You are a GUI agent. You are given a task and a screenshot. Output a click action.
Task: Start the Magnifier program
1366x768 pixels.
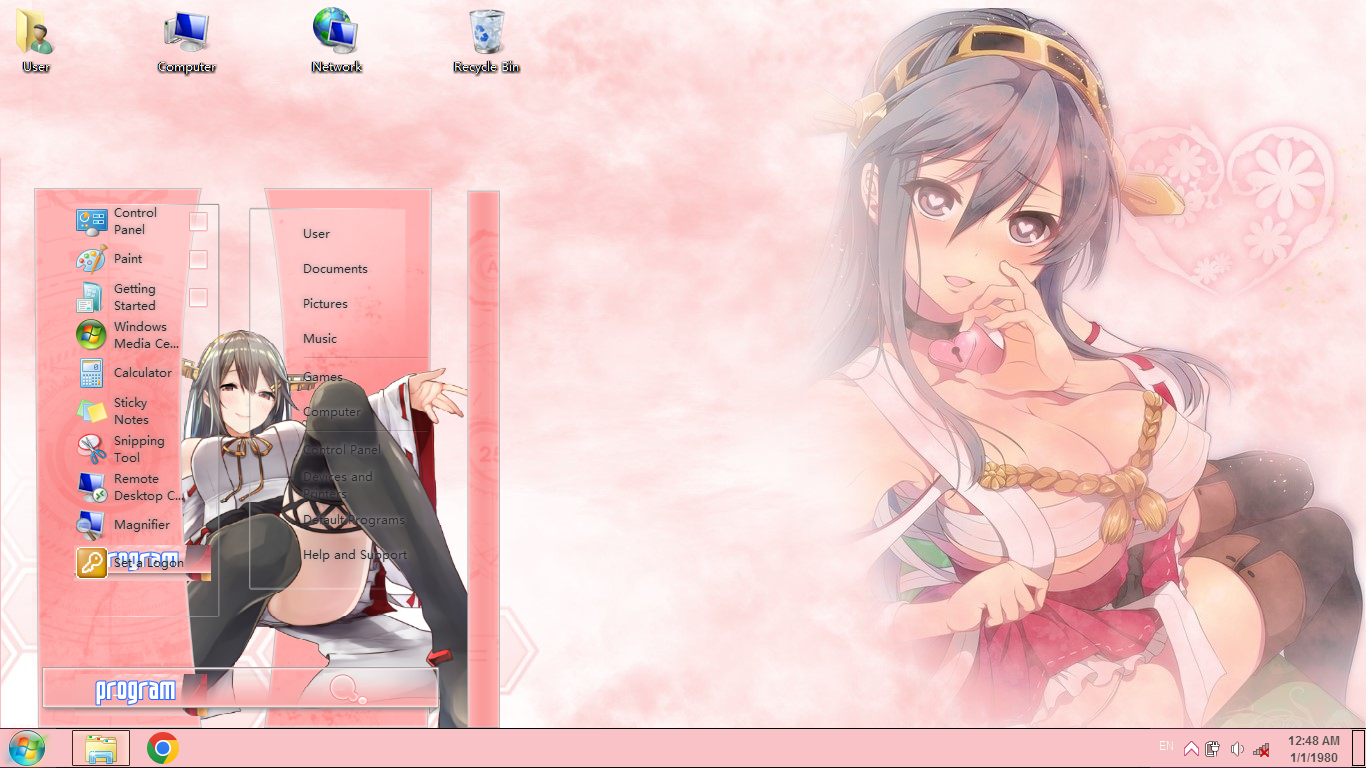pyautogui.click(x=128, y=525)
